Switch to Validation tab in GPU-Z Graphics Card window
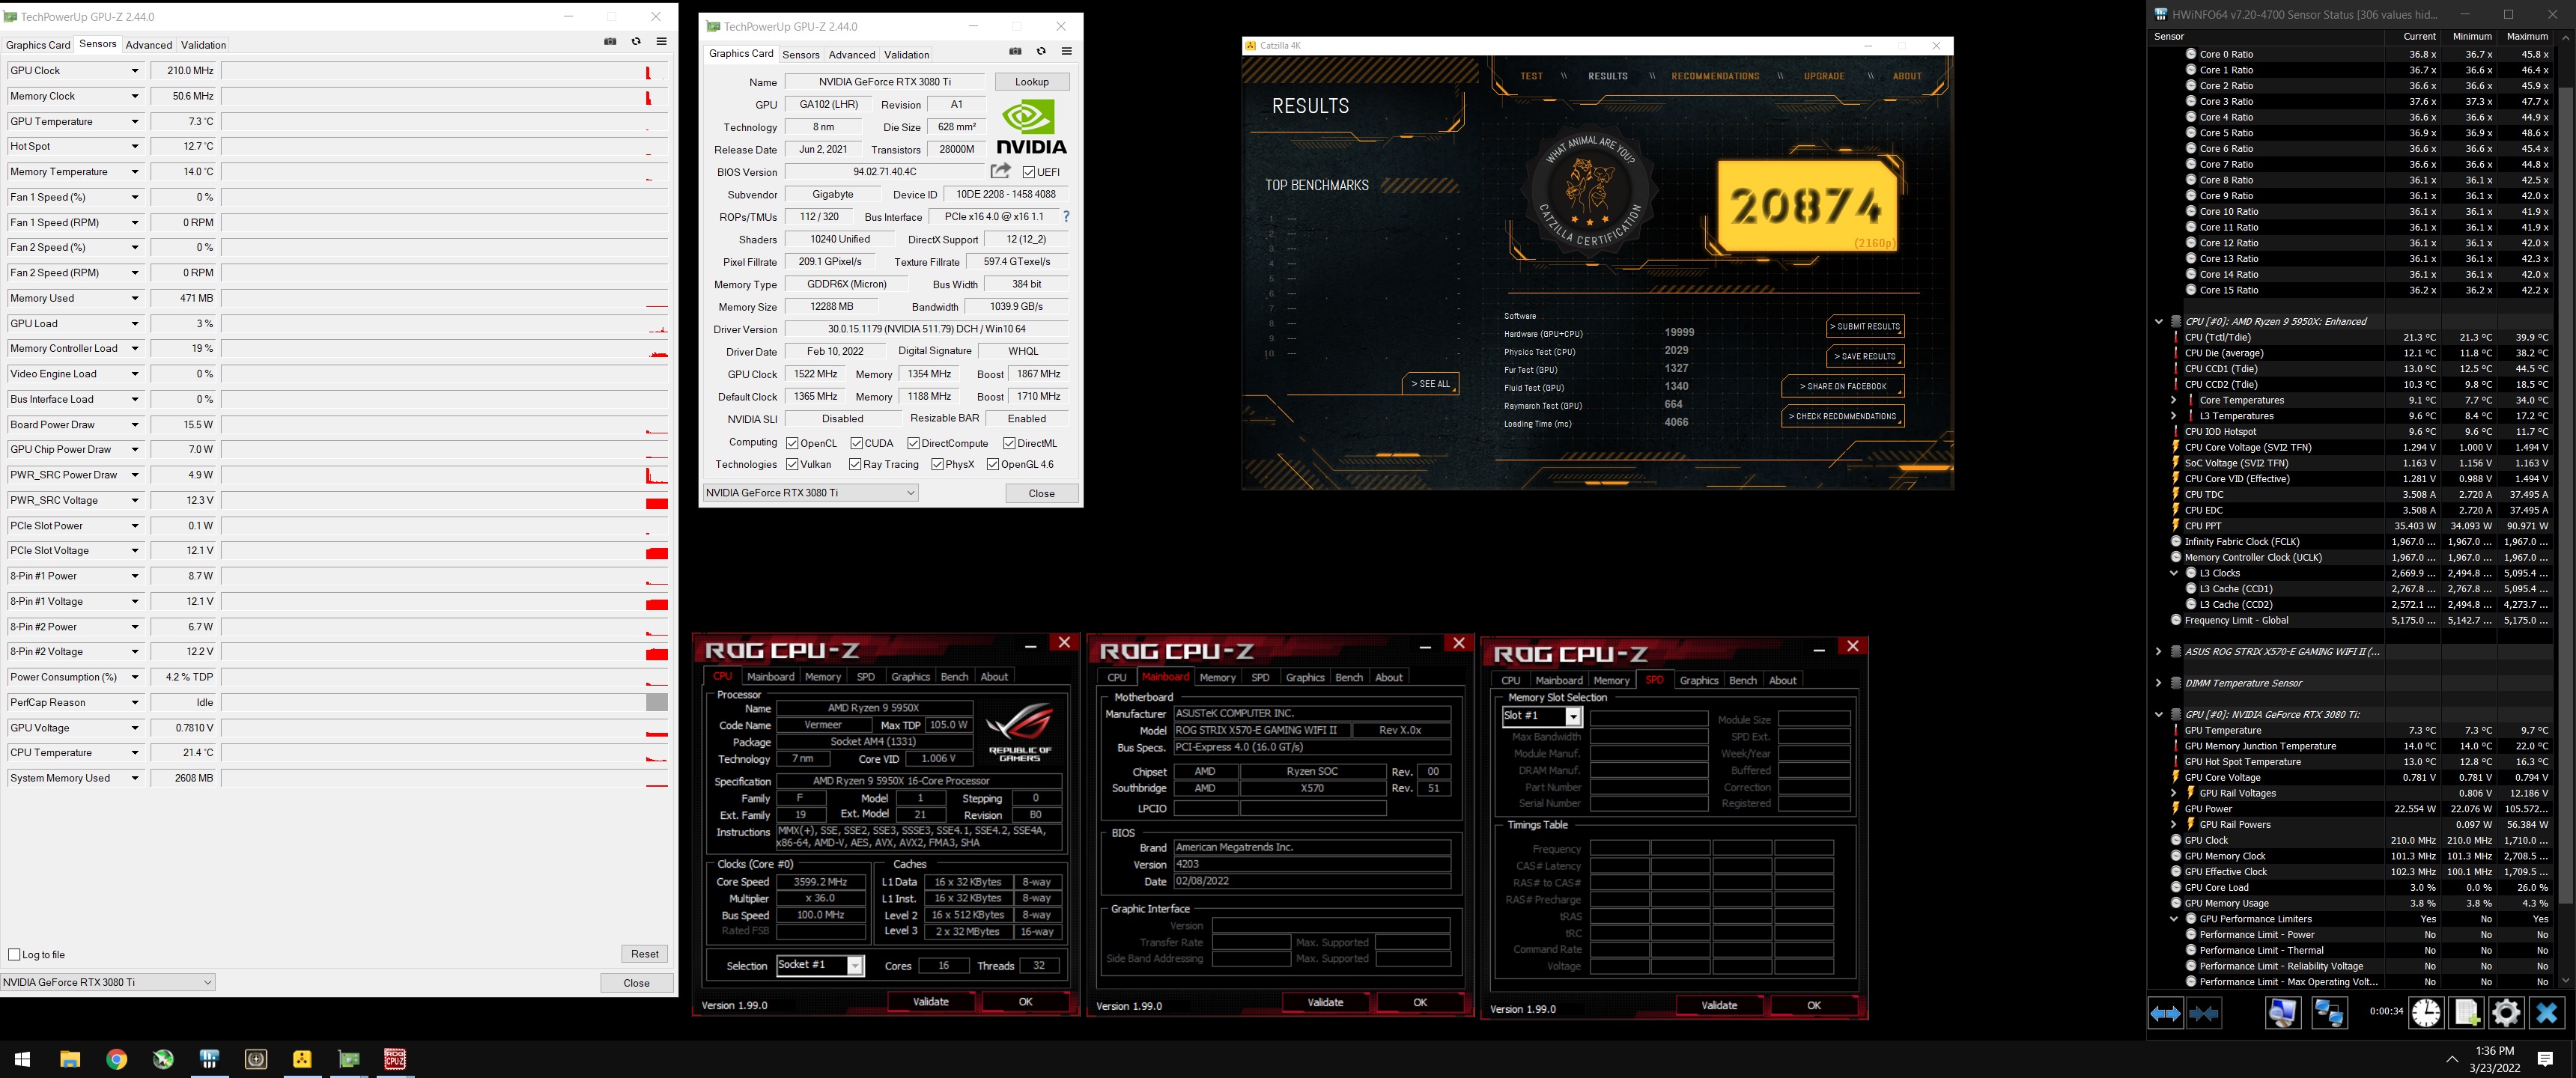This screenshot has width=2576, height=1078. click(906, 55)
